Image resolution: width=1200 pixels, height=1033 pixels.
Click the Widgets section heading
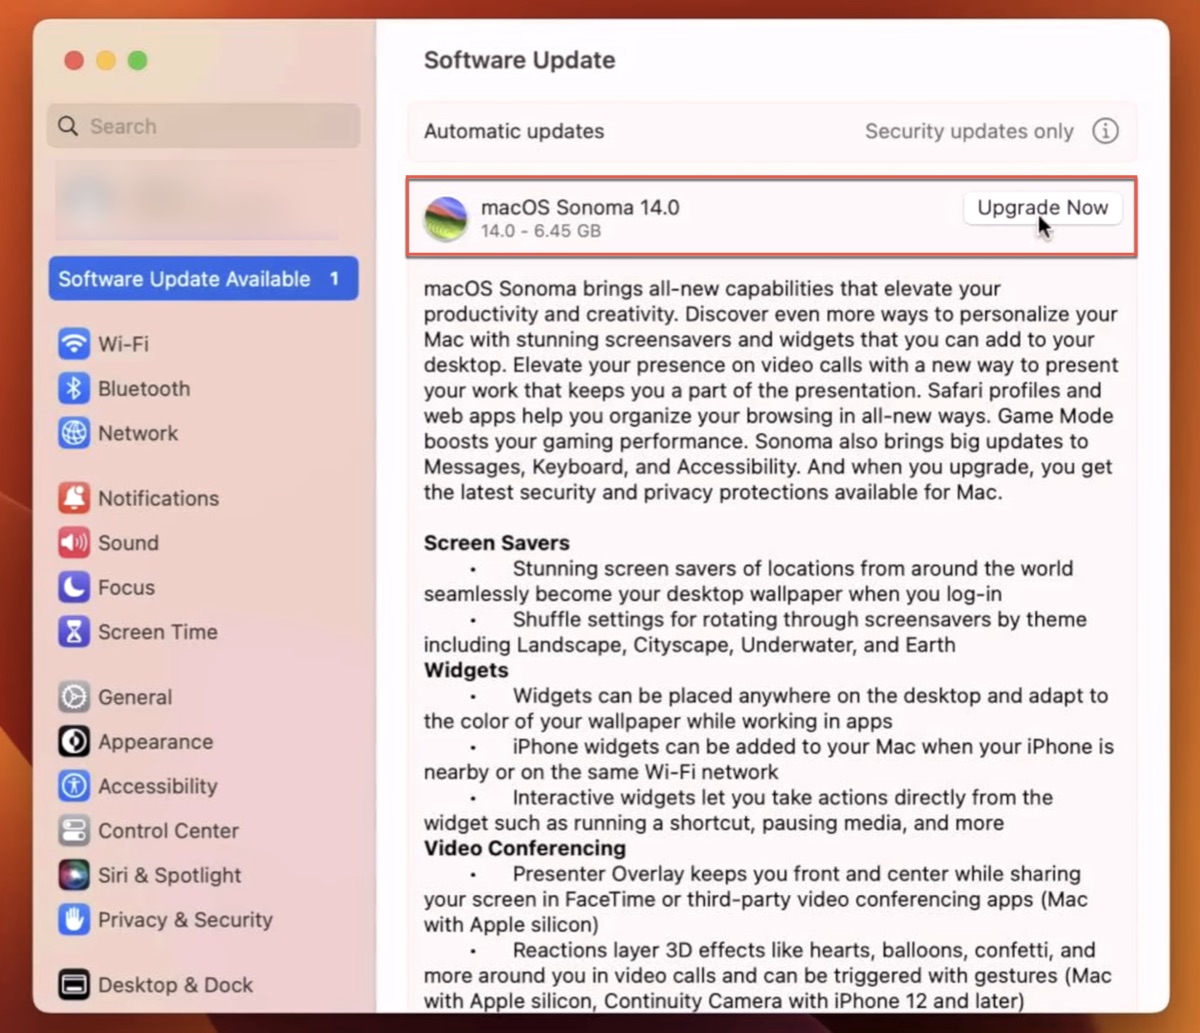coord(466,670)
